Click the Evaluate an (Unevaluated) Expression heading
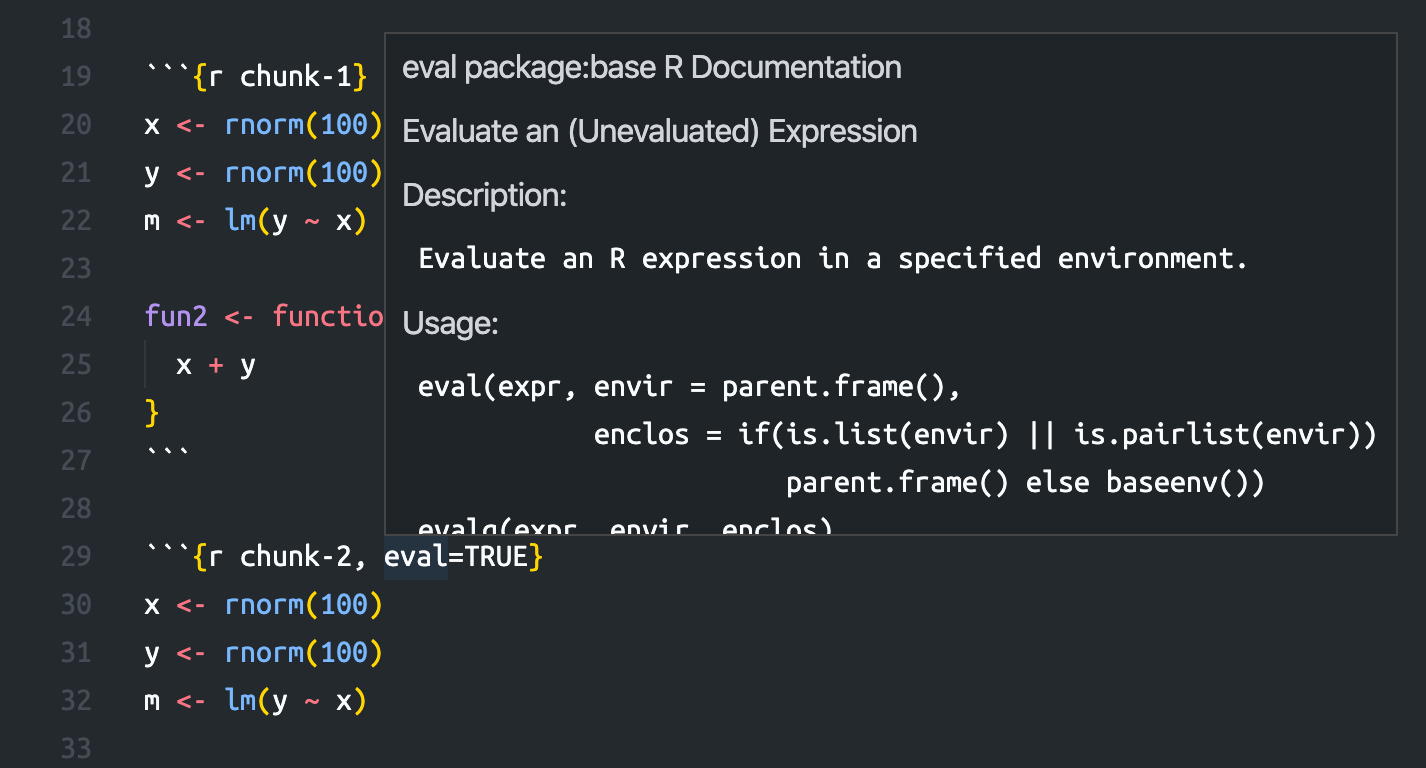1426x768 pixels. [659, 131]
